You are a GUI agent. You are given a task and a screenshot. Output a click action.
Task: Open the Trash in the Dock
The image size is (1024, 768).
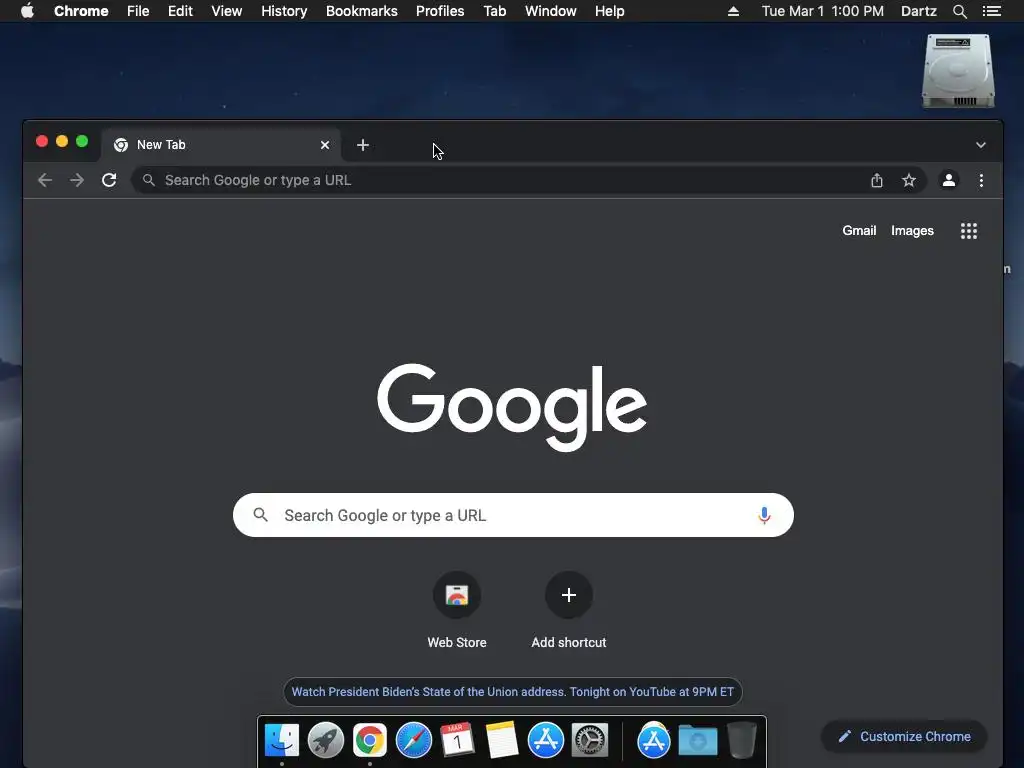coord(741,740)
